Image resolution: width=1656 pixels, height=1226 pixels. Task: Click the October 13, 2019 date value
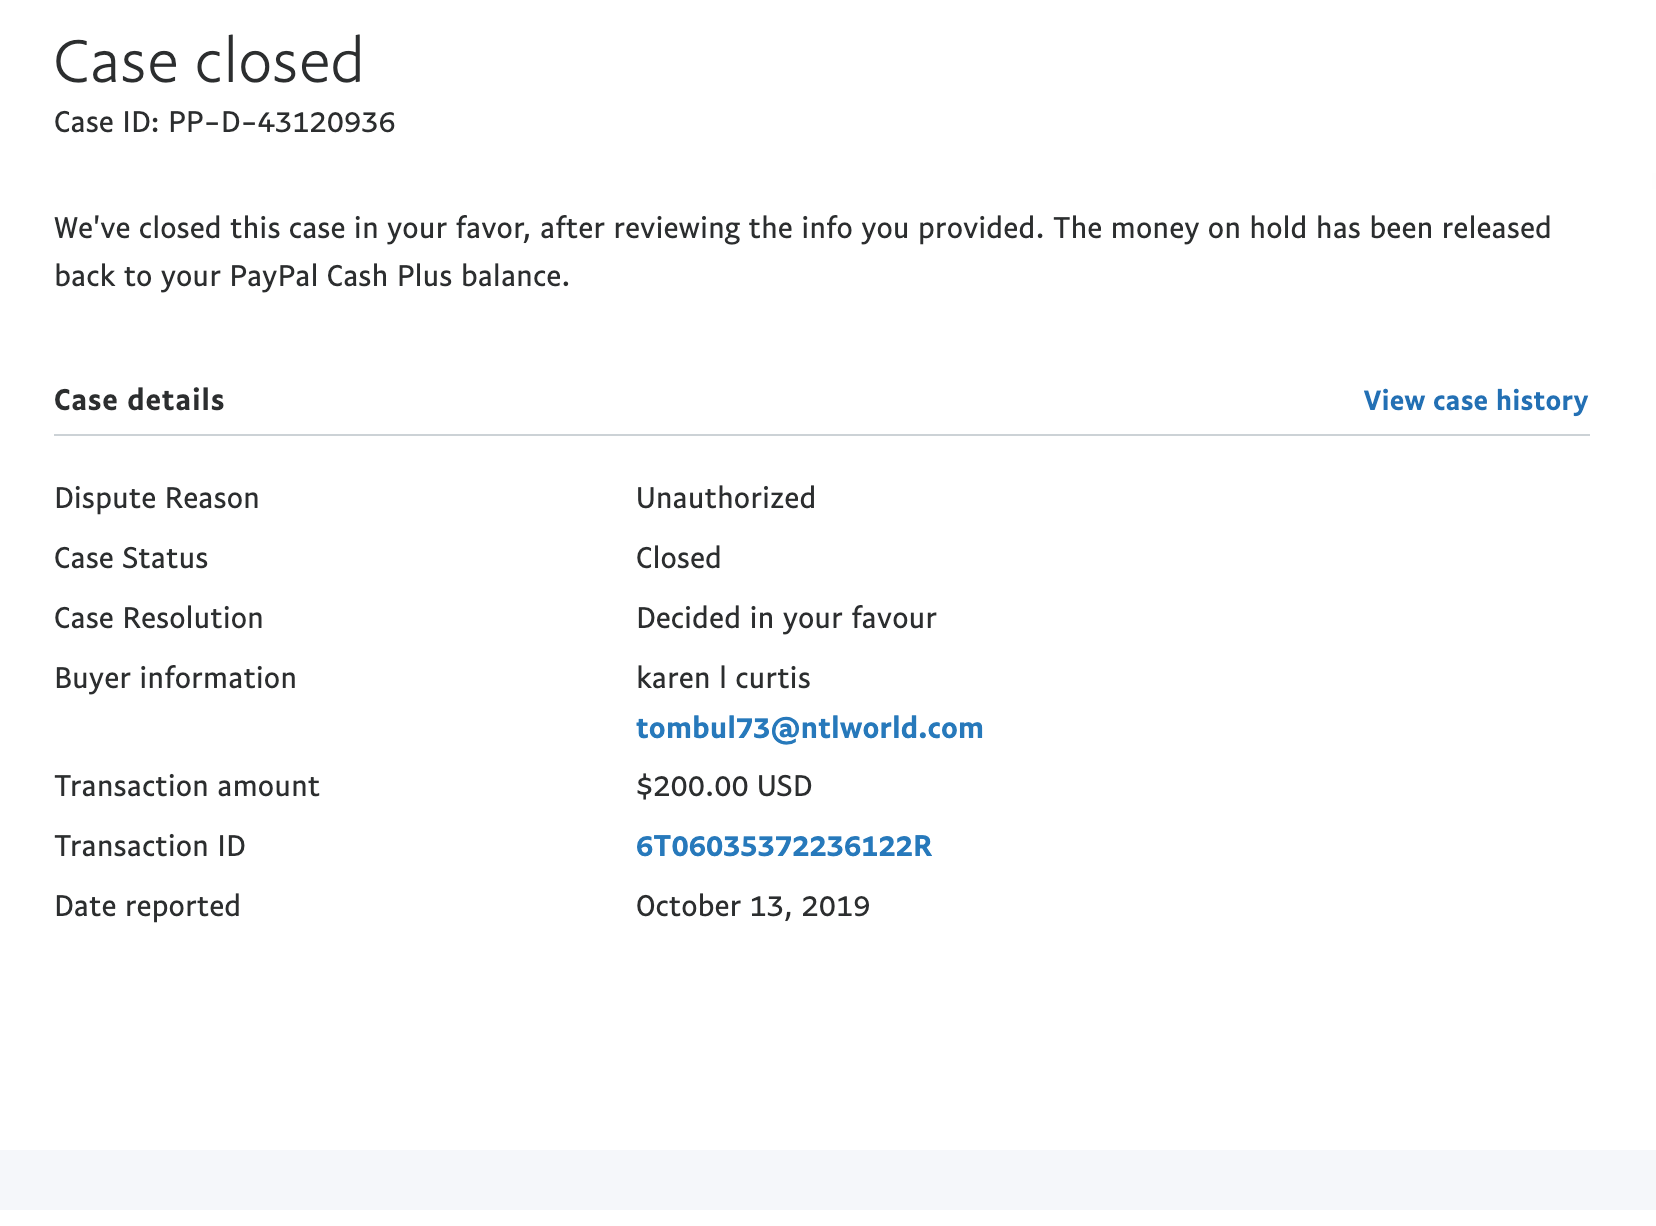point(752,906)
